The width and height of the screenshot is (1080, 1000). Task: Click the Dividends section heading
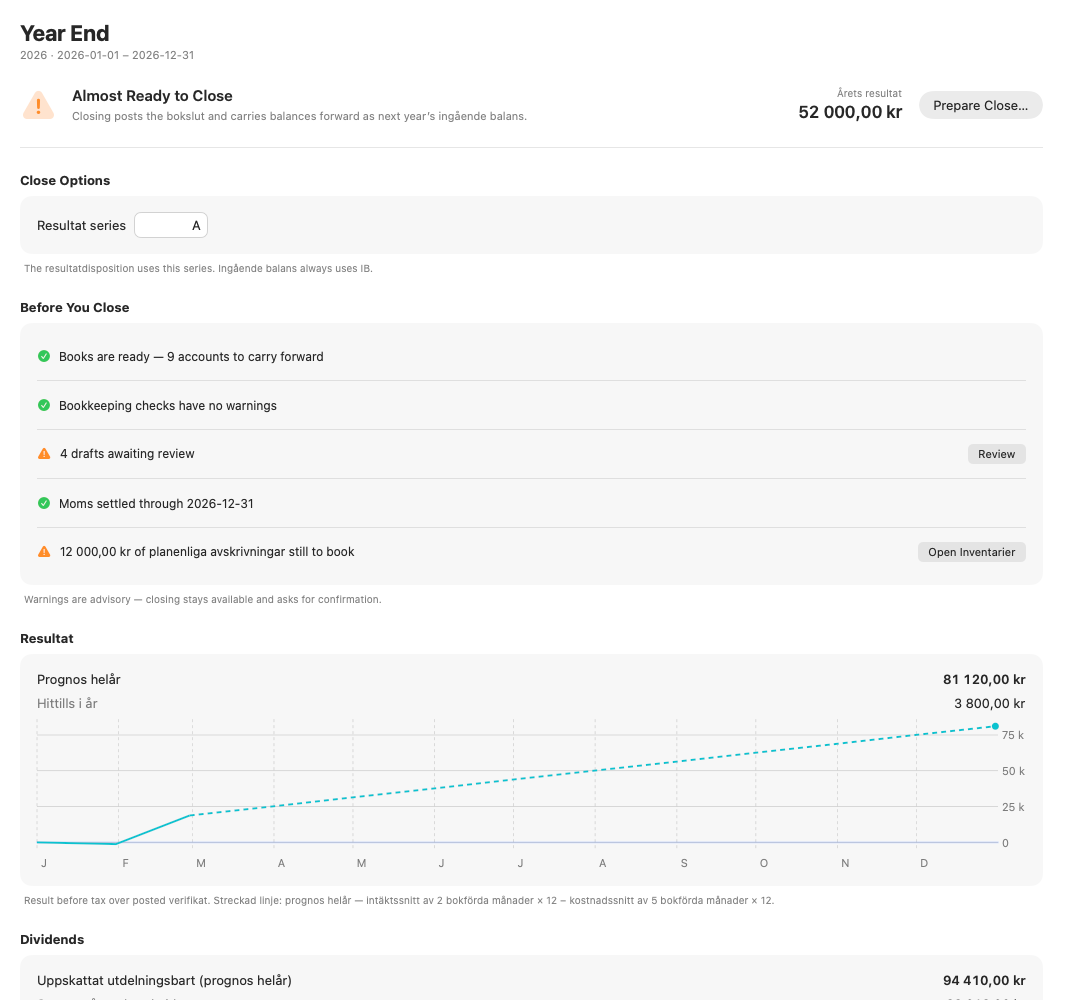coord(52,939)
